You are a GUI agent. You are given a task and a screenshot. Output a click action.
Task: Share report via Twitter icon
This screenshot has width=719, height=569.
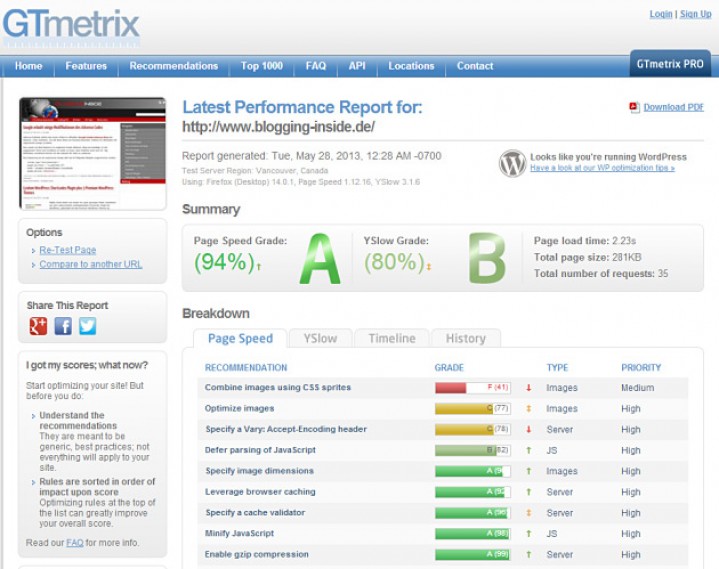click(x=87, y=326)
